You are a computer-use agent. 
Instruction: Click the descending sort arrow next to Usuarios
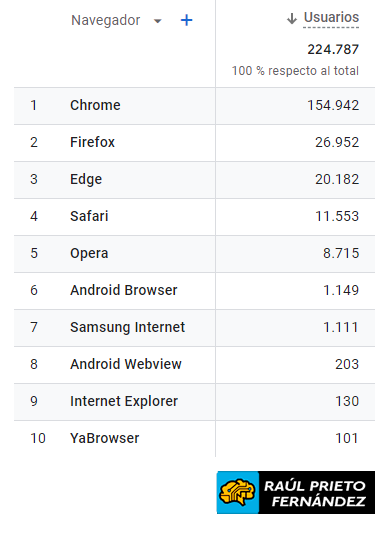click(292, 18)
